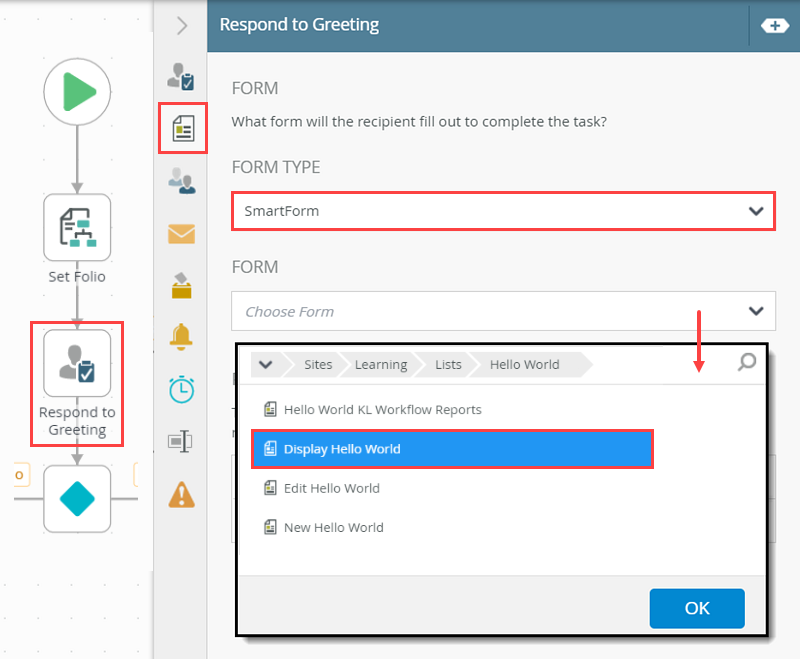Expand the breadcrumb navigation chevron

(265, 364)
